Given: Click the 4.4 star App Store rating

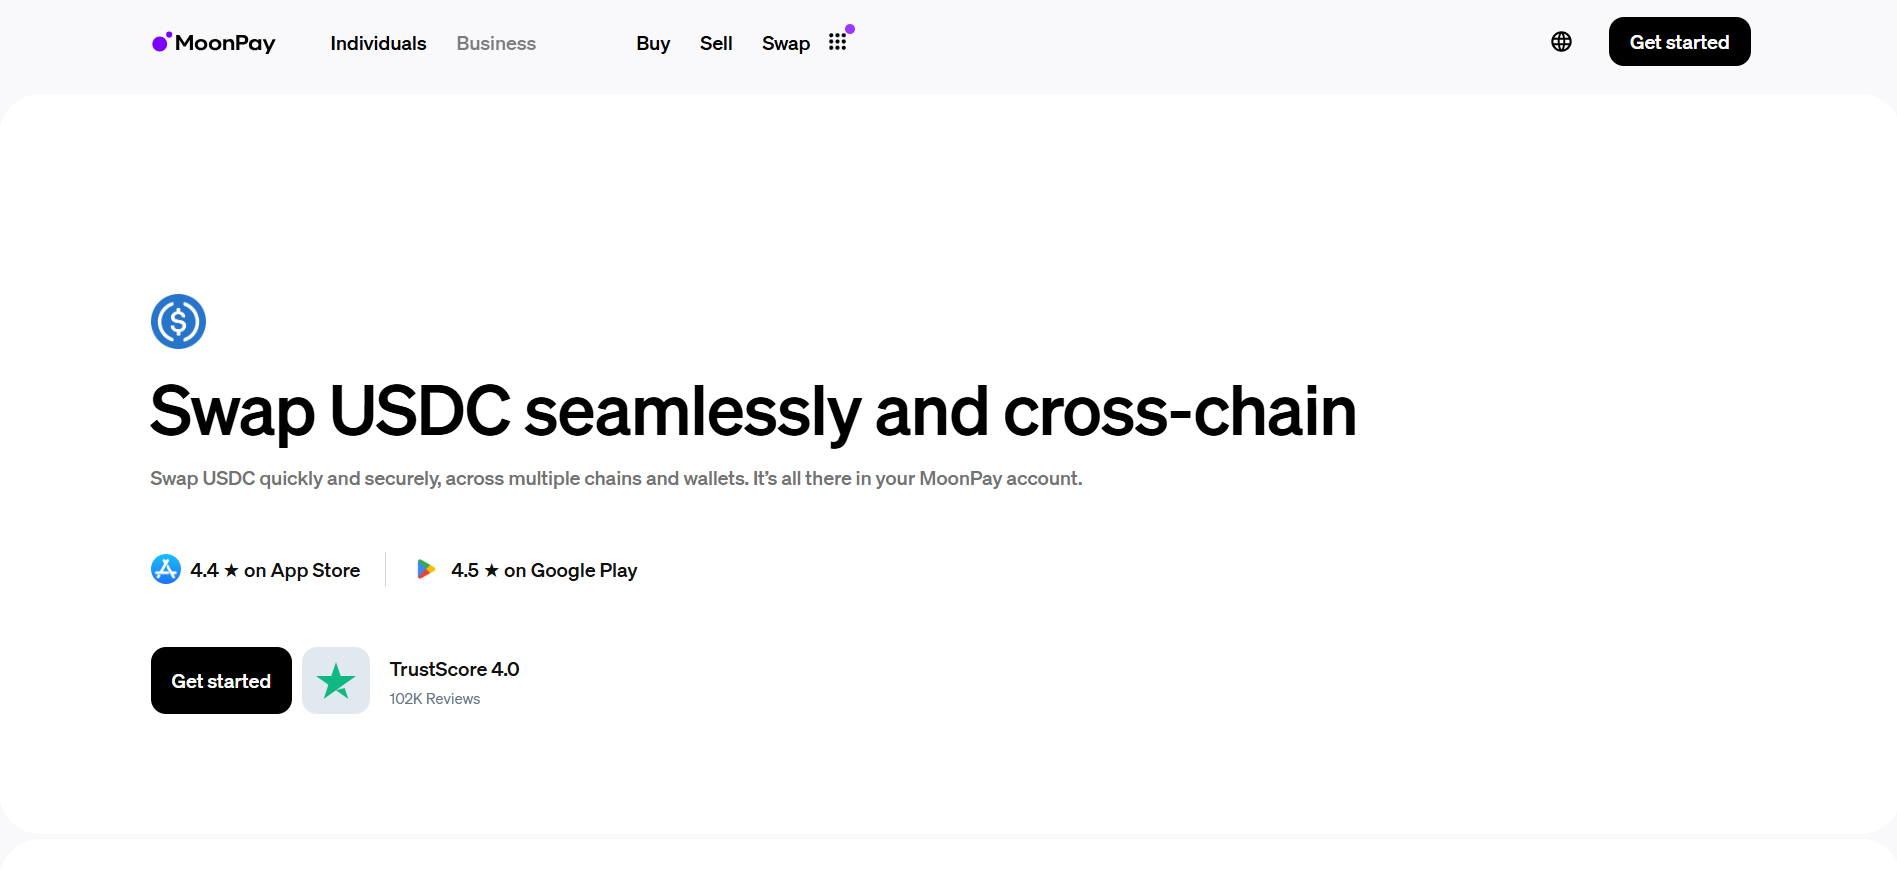Looking at the screenshot, I should point(275,569).
